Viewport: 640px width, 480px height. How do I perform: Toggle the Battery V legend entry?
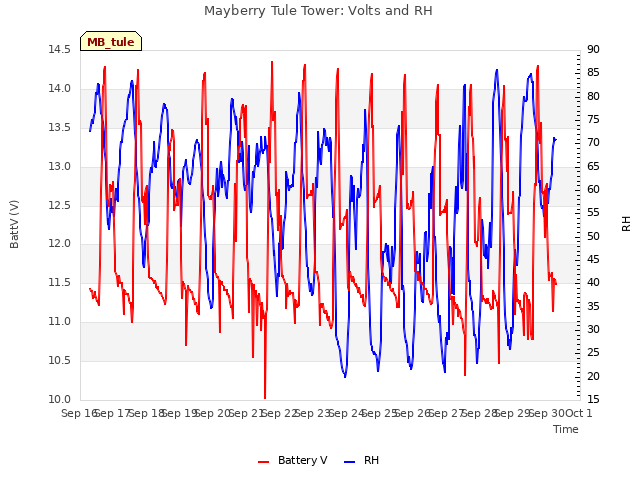[293, 460]
